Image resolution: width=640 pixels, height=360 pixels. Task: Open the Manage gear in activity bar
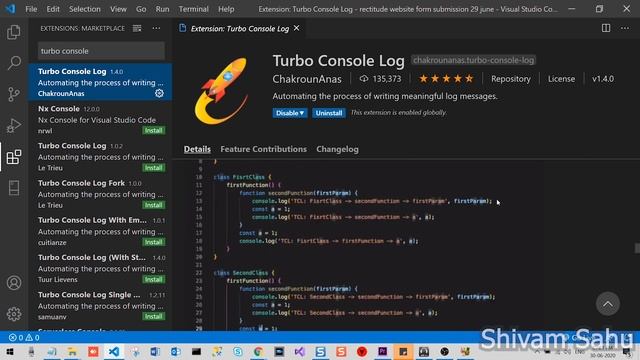pos(14,314)
